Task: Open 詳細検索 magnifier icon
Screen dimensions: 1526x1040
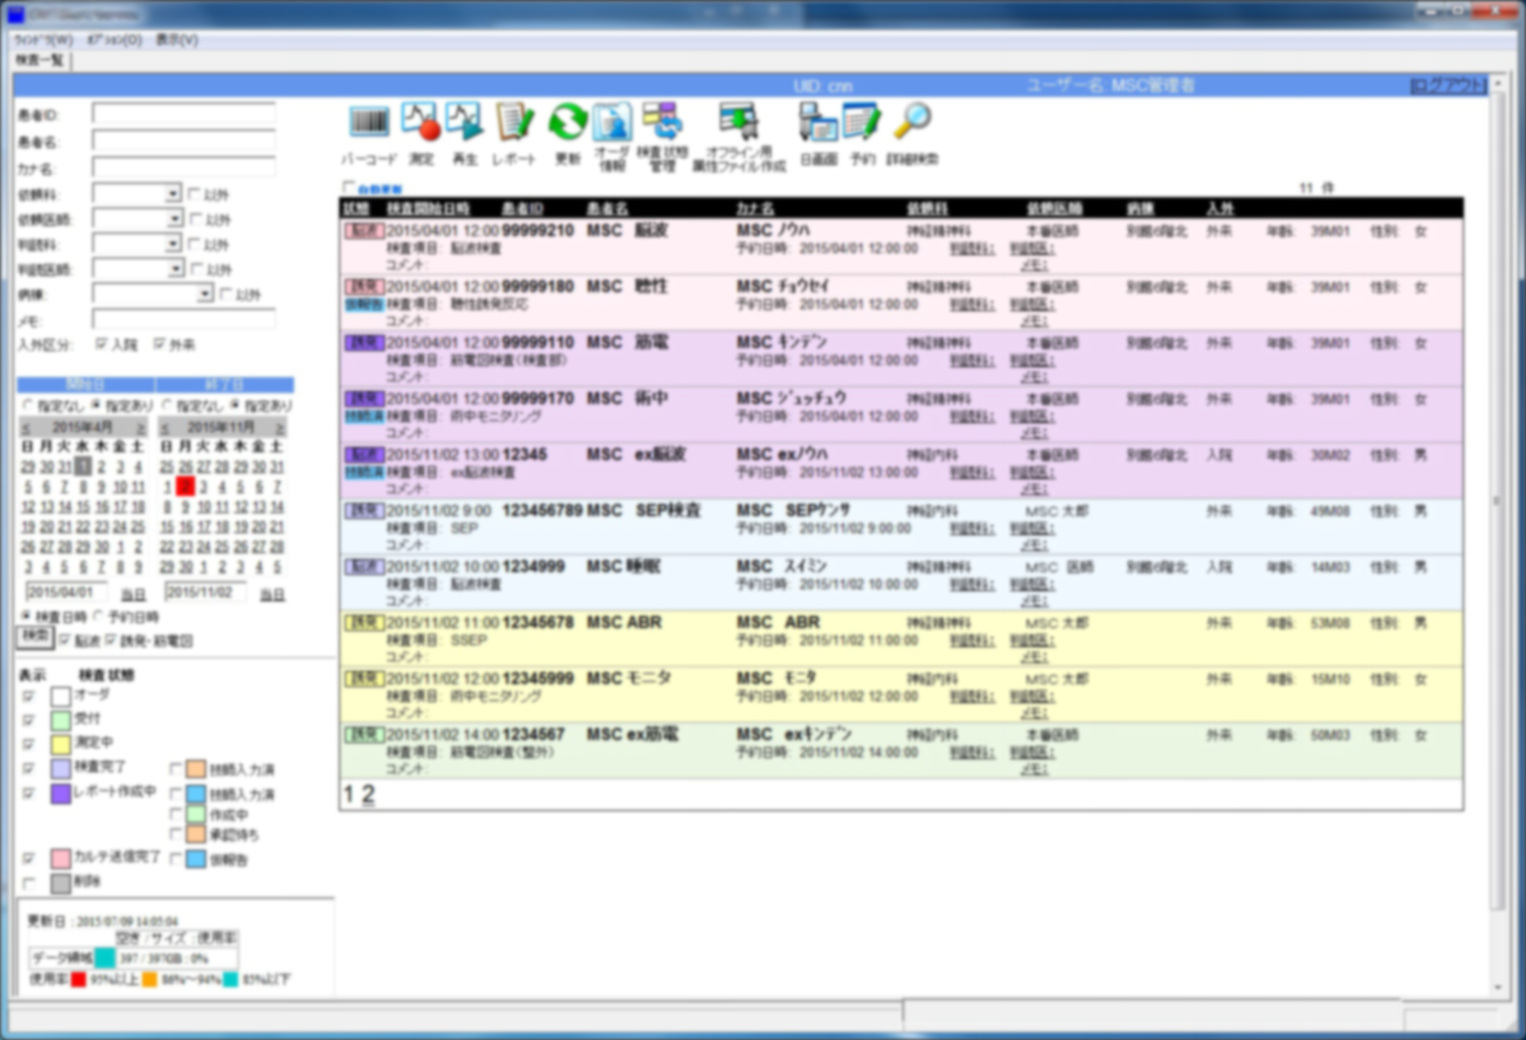Action: pos(912,122)
